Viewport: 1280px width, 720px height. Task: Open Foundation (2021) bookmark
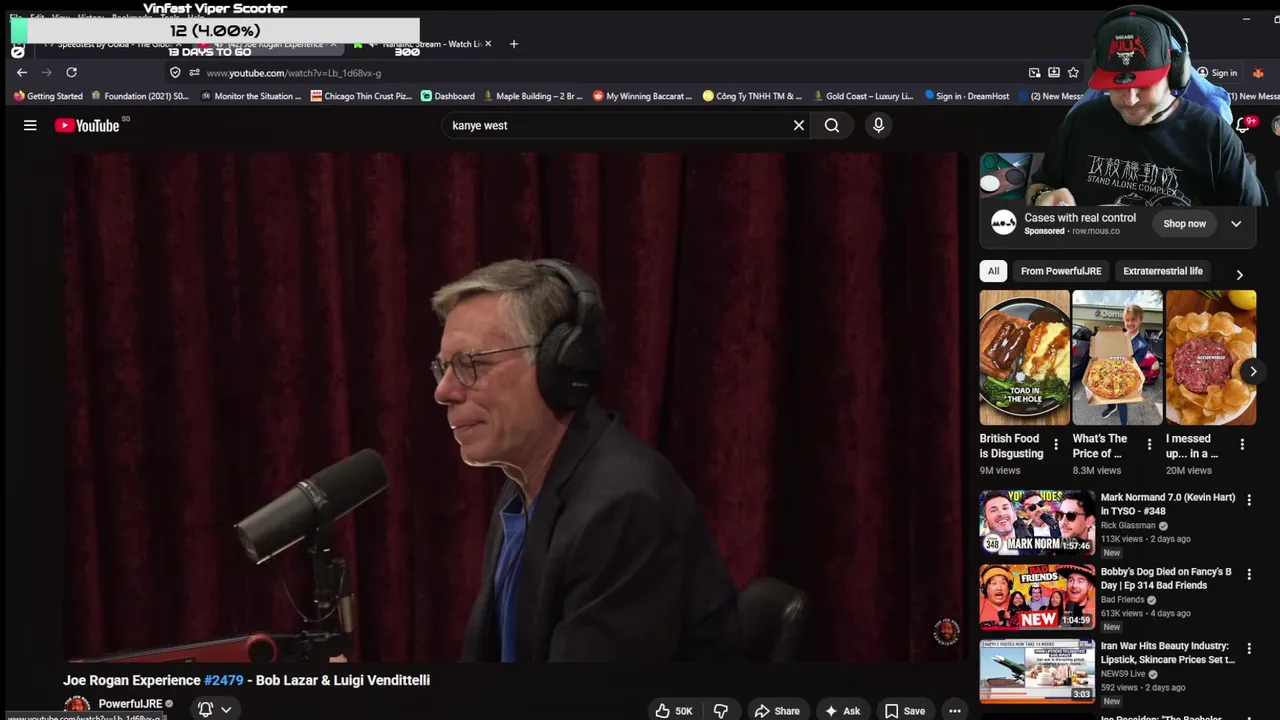(x=139, y=96)
